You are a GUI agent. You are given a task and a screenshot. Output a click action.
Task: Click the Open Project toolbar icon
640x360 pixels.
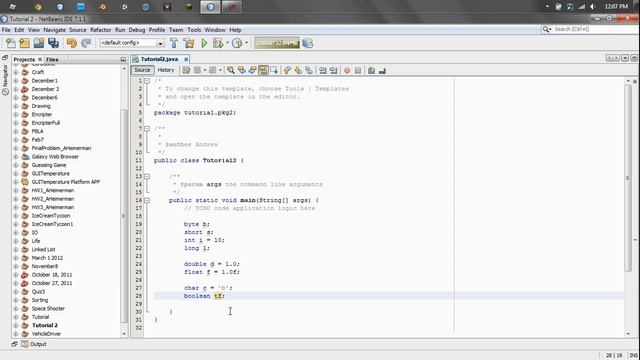click(39, 43)
